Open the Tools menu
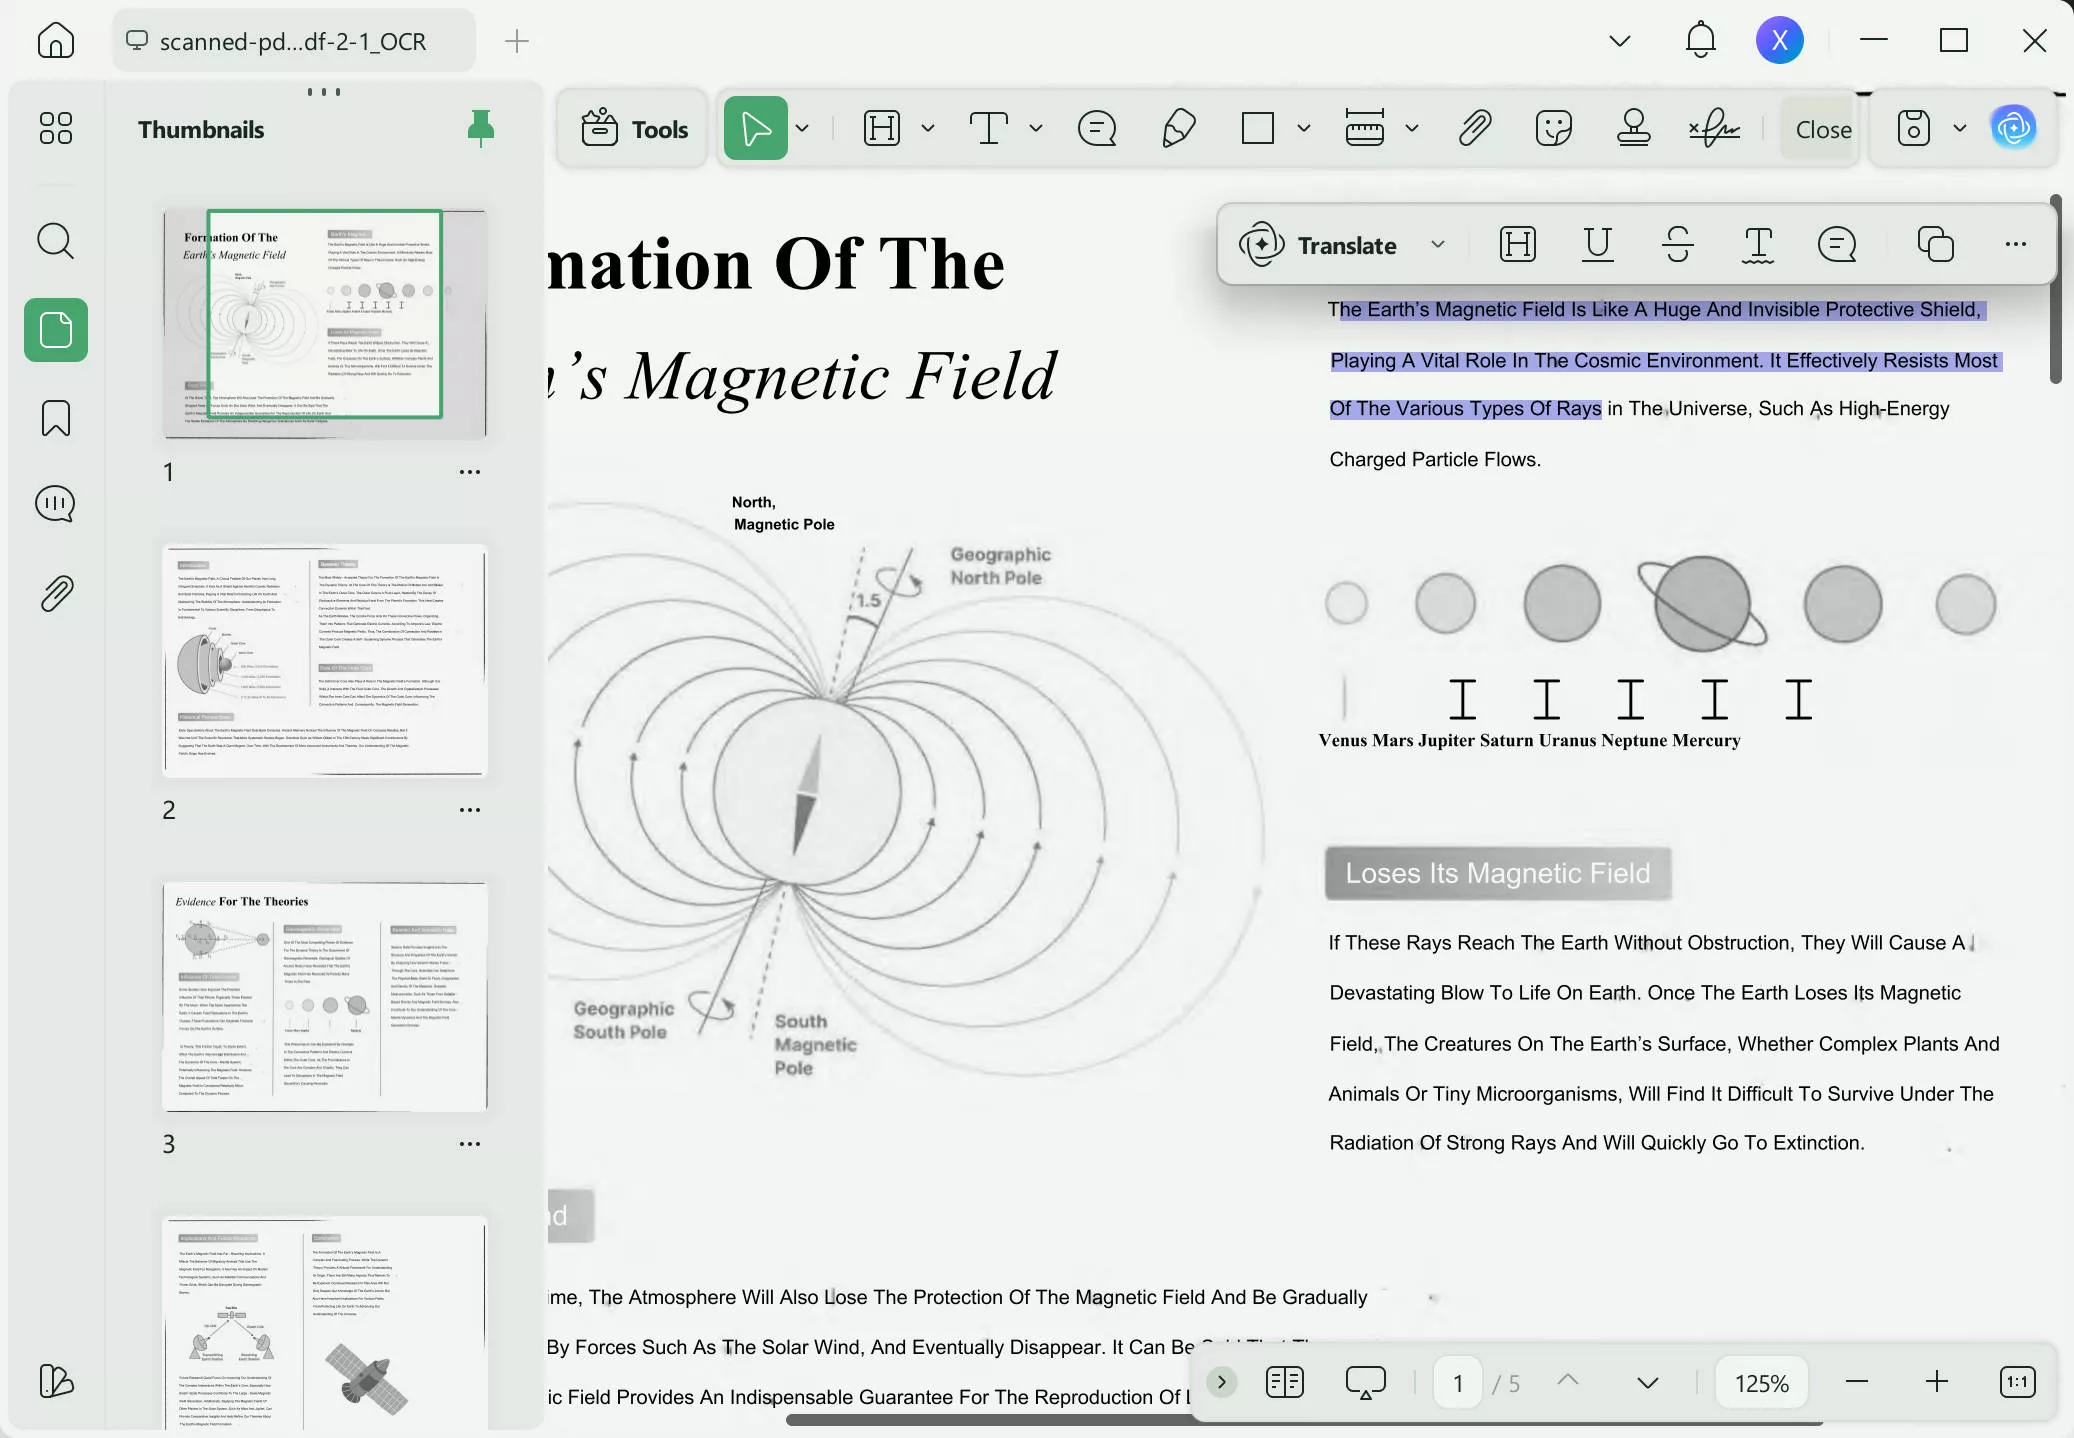 click(632, 128)
